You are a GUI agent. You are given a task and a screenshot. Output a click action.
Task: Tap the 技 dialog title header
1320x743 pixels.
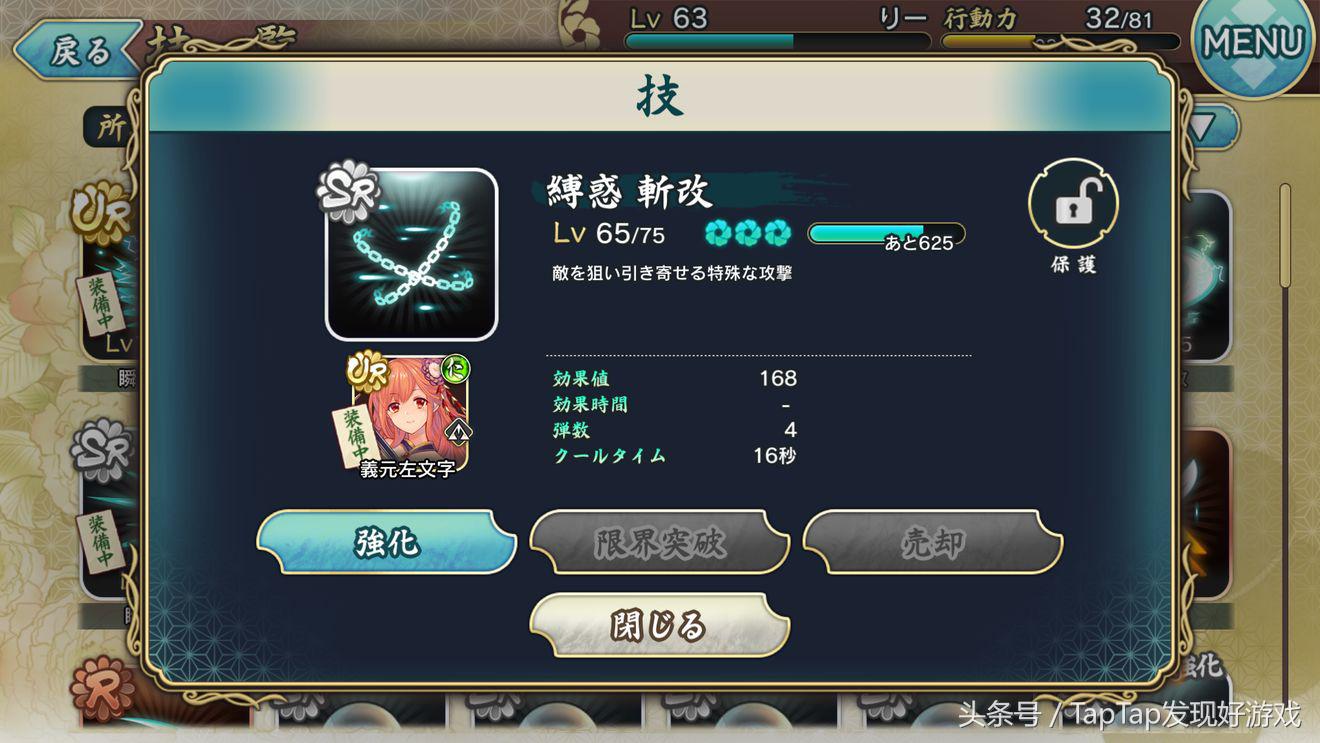(x=660, y=97)
